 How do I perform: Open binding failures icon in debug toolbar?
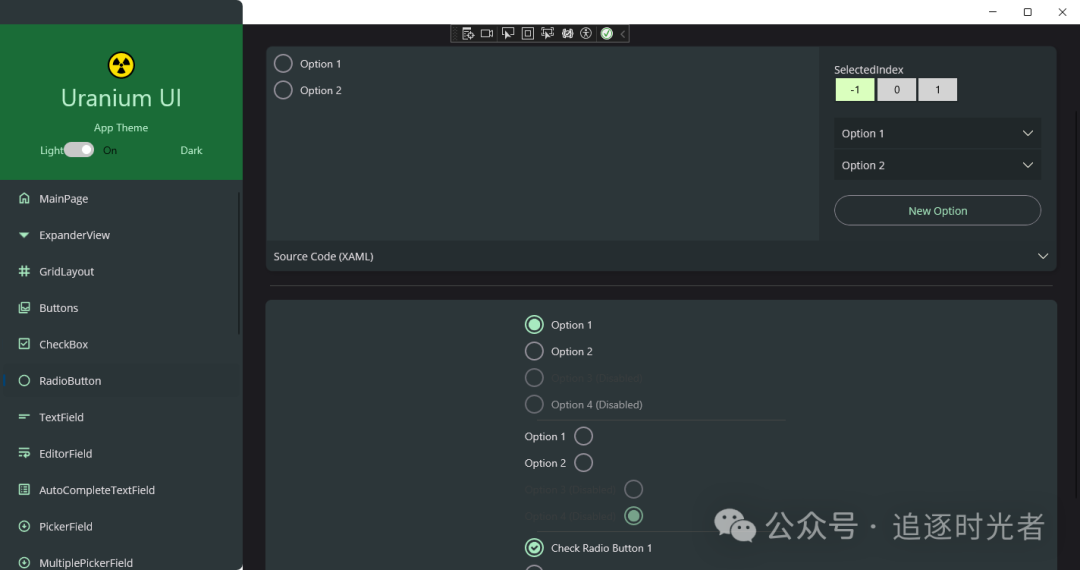pyautogui.click(x=568, y=33)
